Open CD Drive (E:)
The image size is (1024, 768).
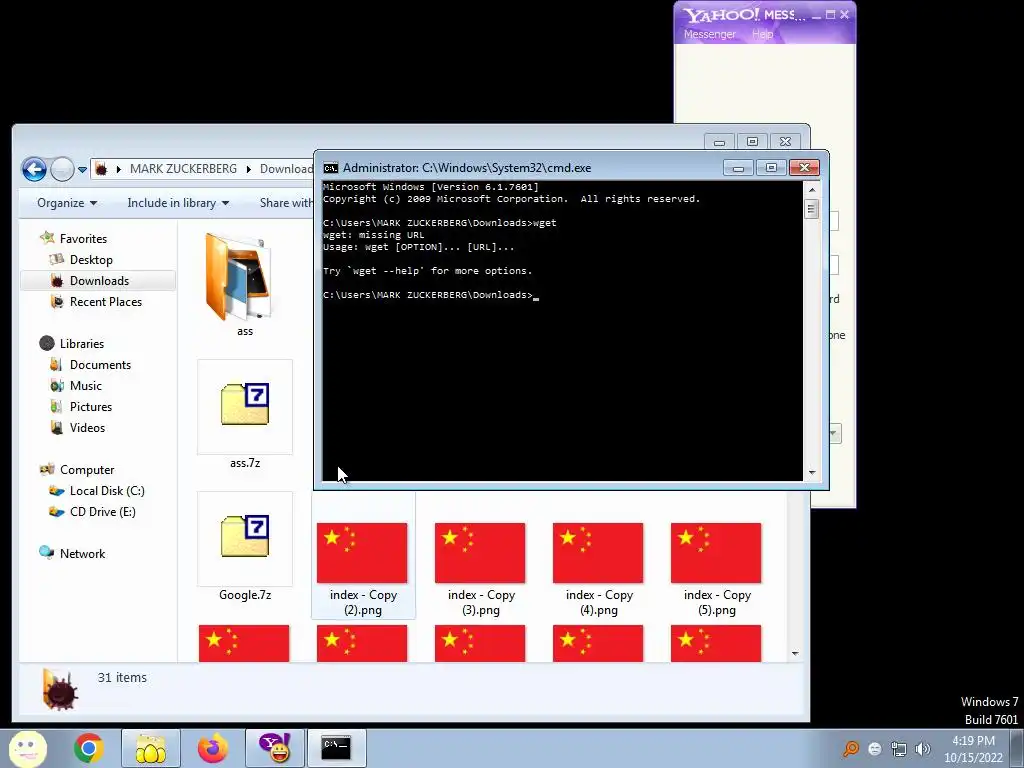tap(103, 512)
